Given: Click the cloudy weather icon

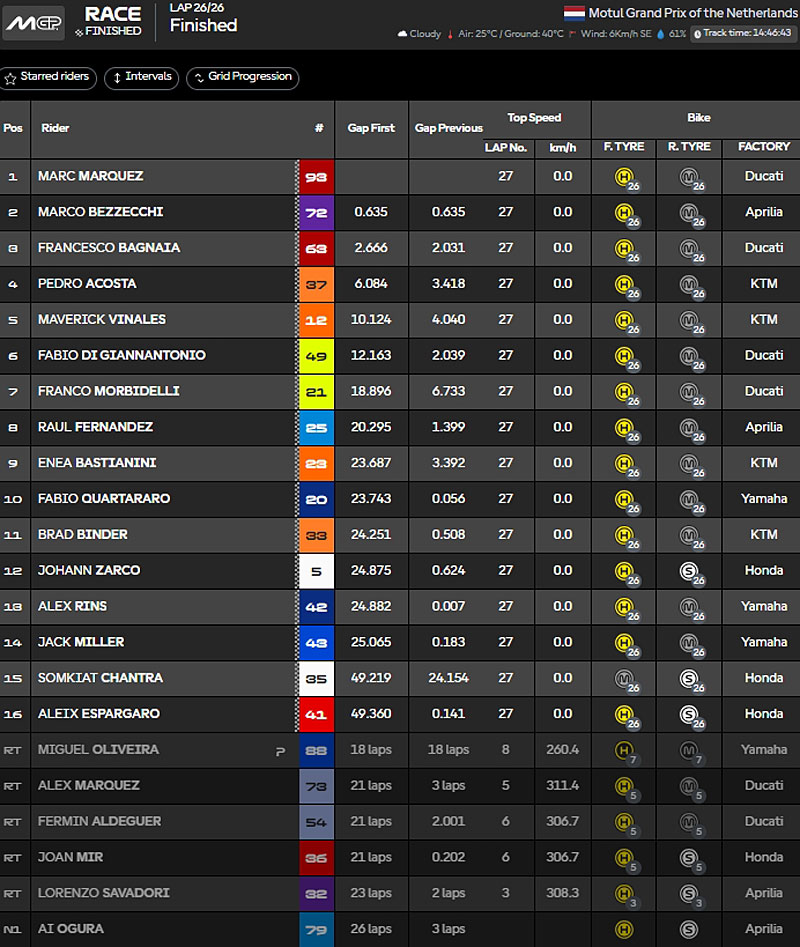Looking at the screenshot, I should (402, 34).
